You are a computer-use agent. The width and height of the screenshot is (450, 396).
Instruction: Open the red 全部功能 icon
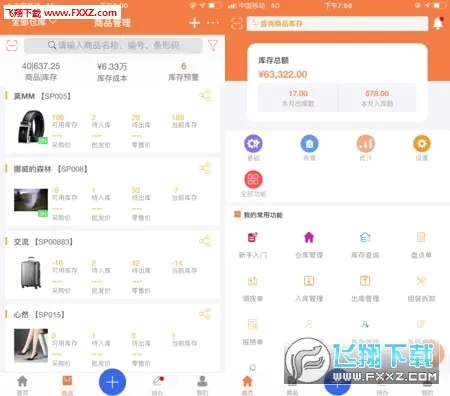pos(253,179)
